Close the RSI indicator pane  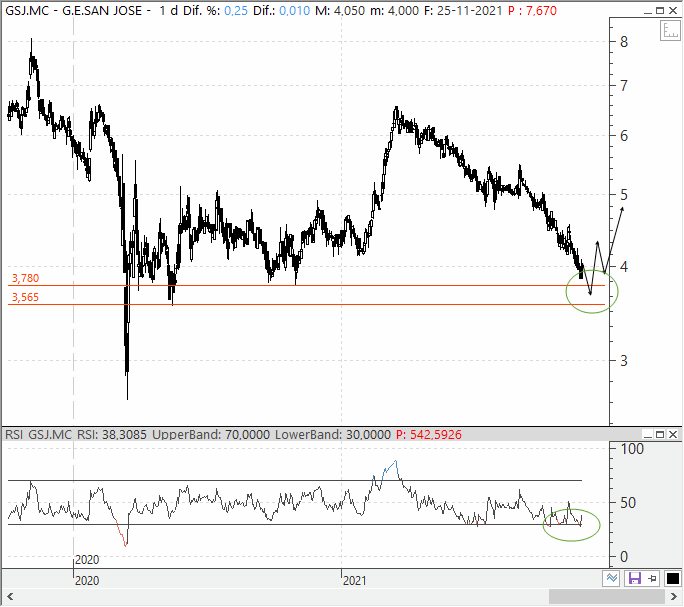(673, 434)
